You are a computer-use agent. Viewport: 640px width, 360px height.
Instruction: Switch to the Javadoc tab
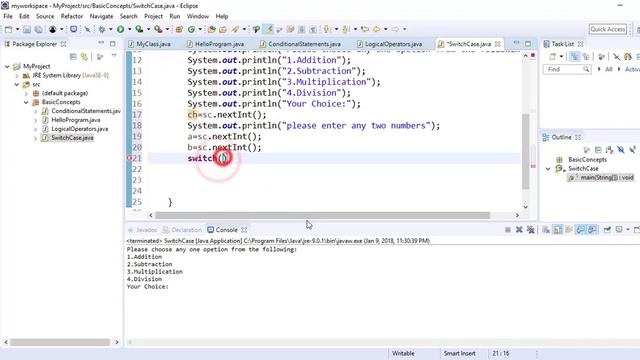click(143, 230)
